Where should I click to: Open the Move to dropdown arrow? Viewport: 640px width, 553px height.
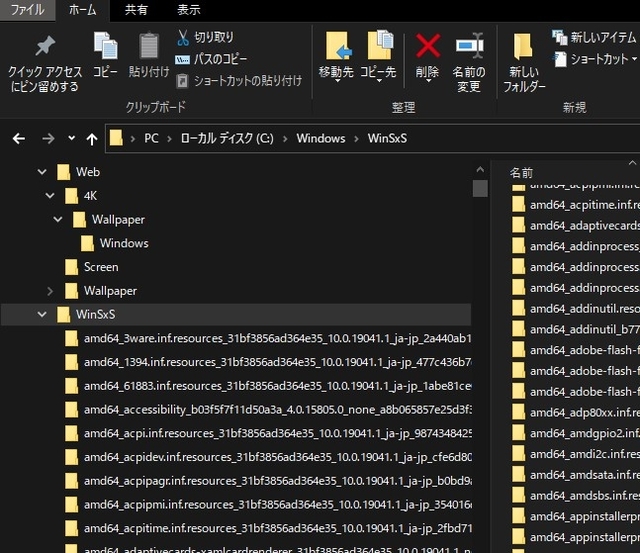click(338, 81)
